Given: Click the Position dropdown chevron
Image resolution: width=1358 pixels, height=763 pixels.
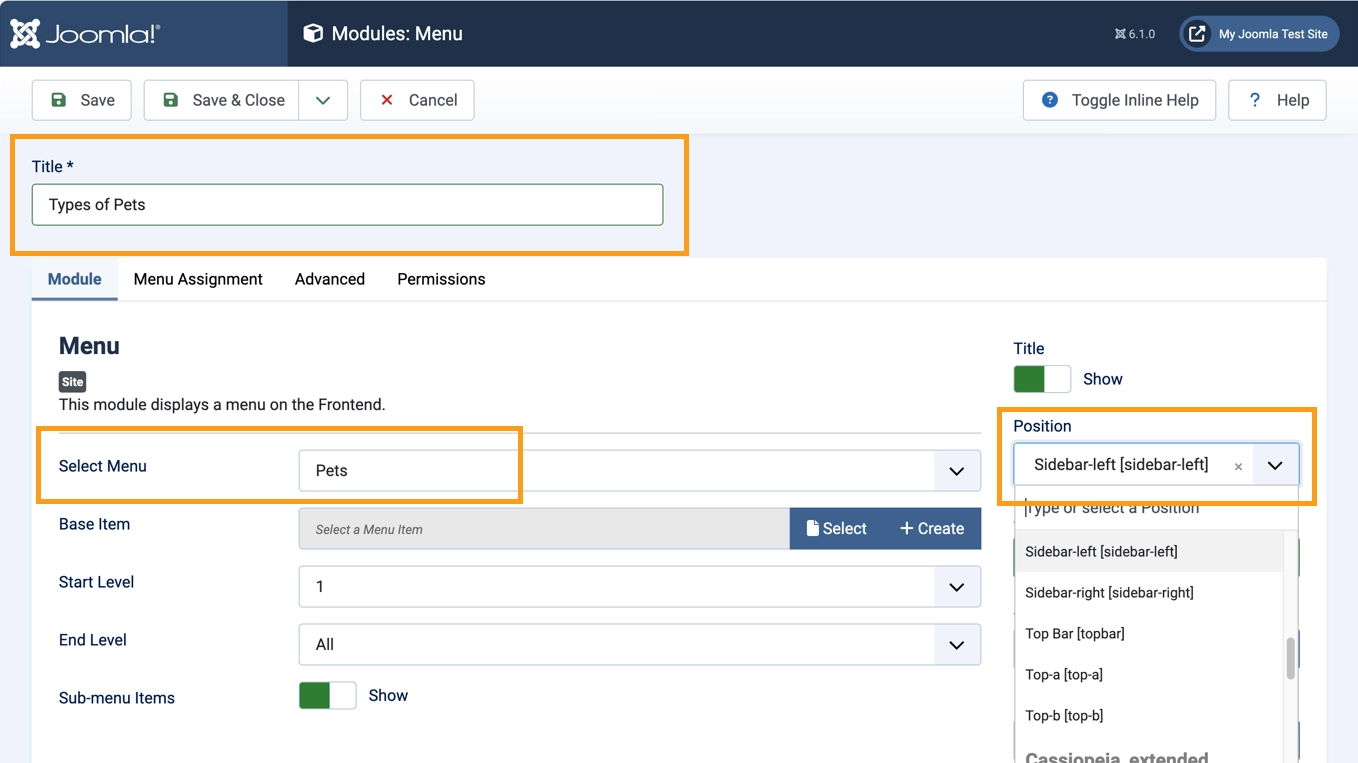Looking at the screenshot, I should (x=1275, y=465).
